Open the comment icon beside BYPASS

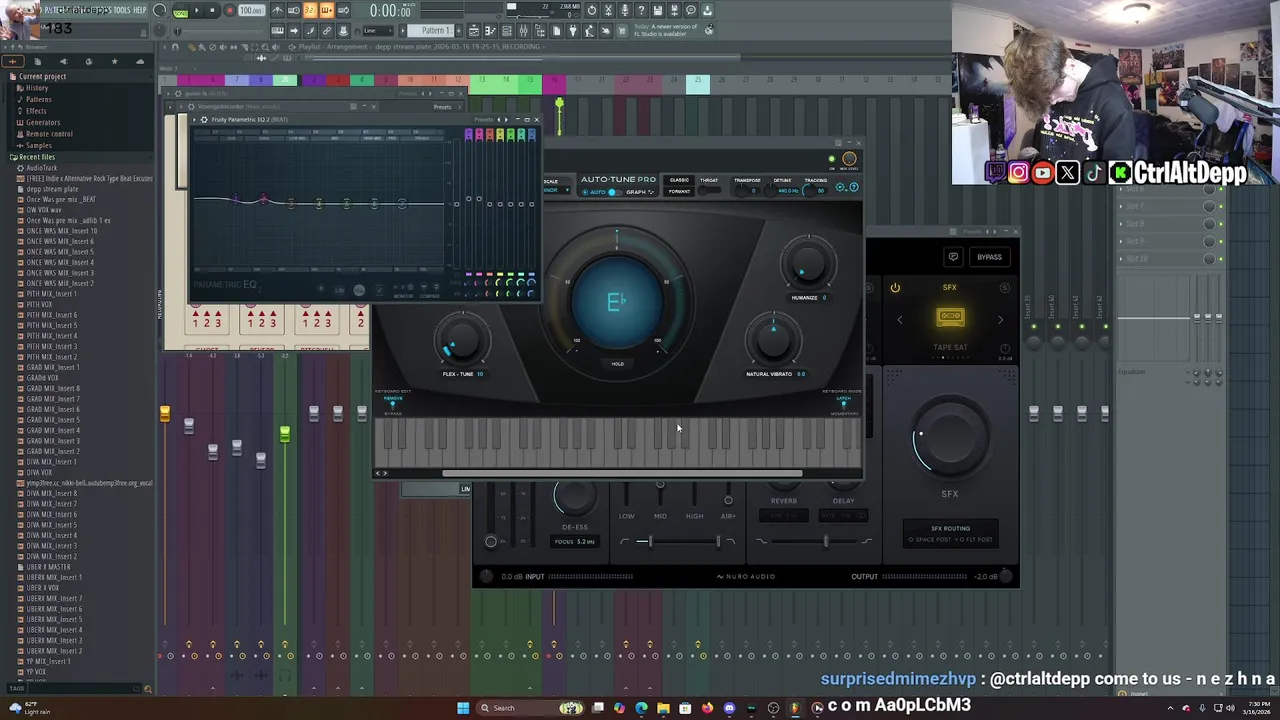[953, 257]
